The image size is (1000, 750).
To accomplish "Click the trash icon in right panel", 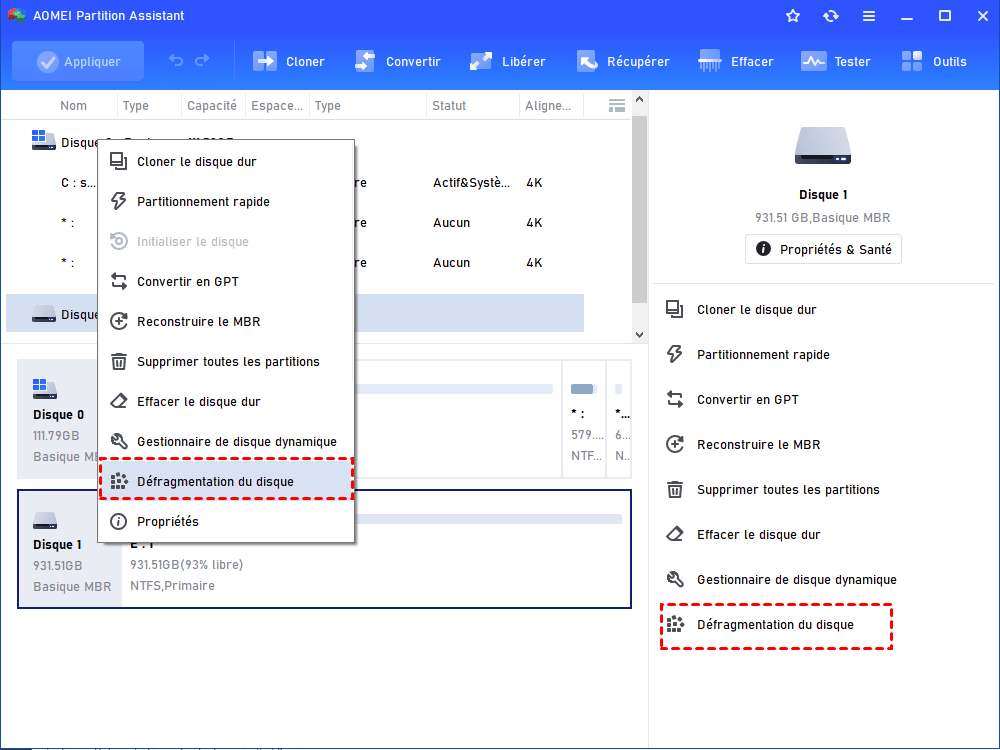I will coord(675,489).
